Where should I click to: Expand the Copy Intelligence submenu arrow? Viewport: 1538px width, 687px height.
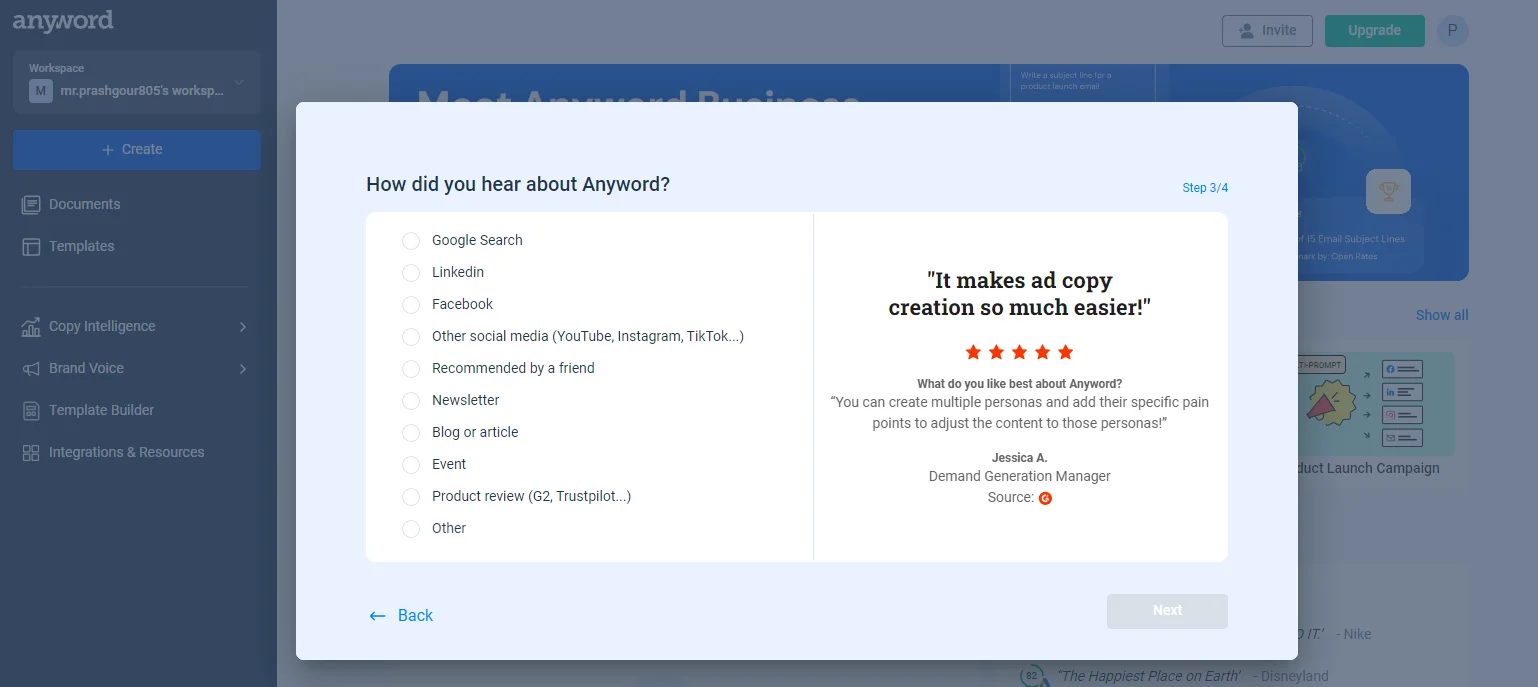pyautogui.click(x=243, y=326)
